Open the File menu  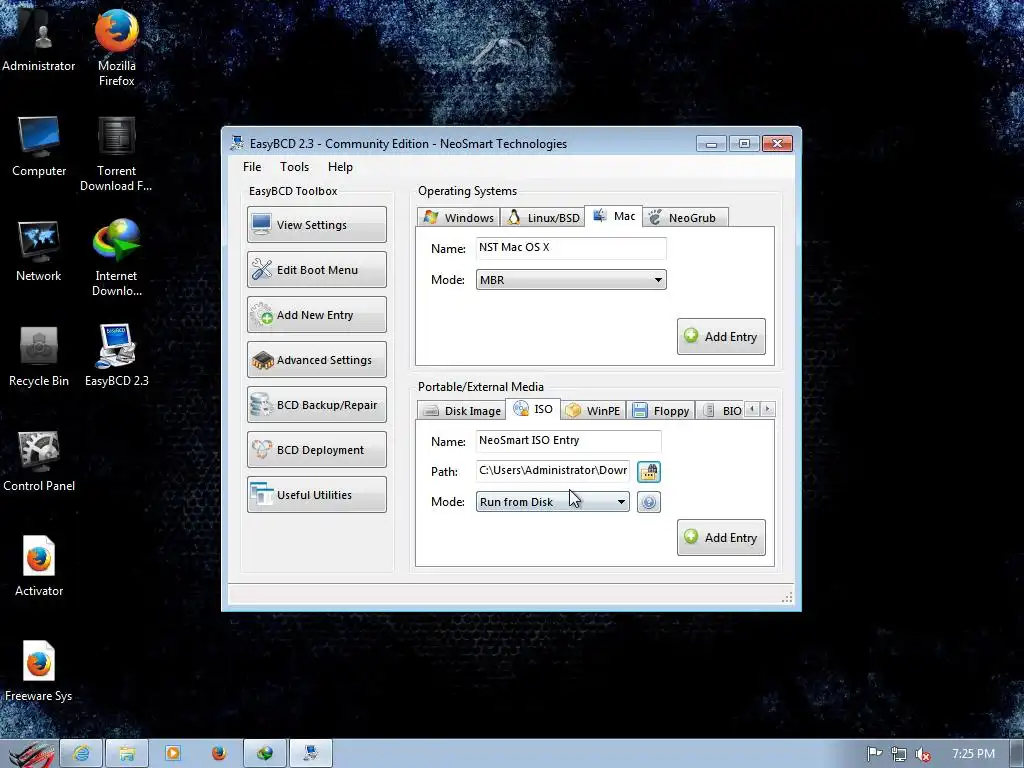(252, 167)
